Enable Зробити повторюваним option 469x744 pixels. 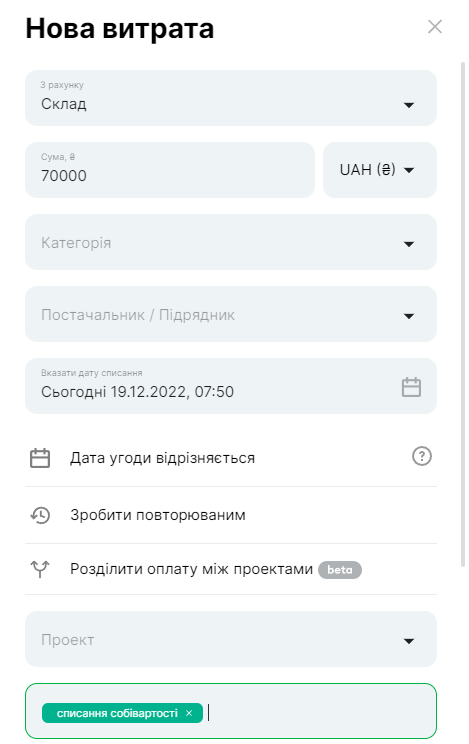point(231,515)
